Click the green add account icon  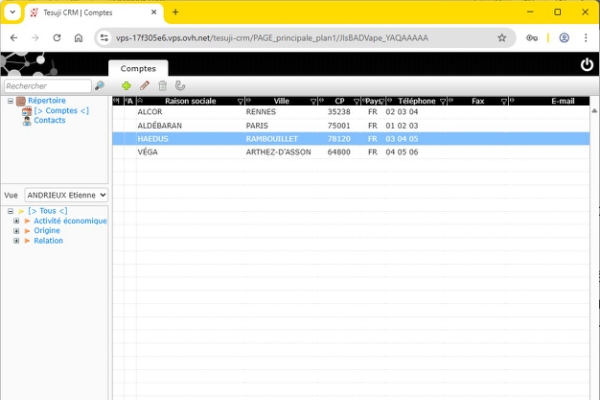pyautogui.click(x=127, y=86)
